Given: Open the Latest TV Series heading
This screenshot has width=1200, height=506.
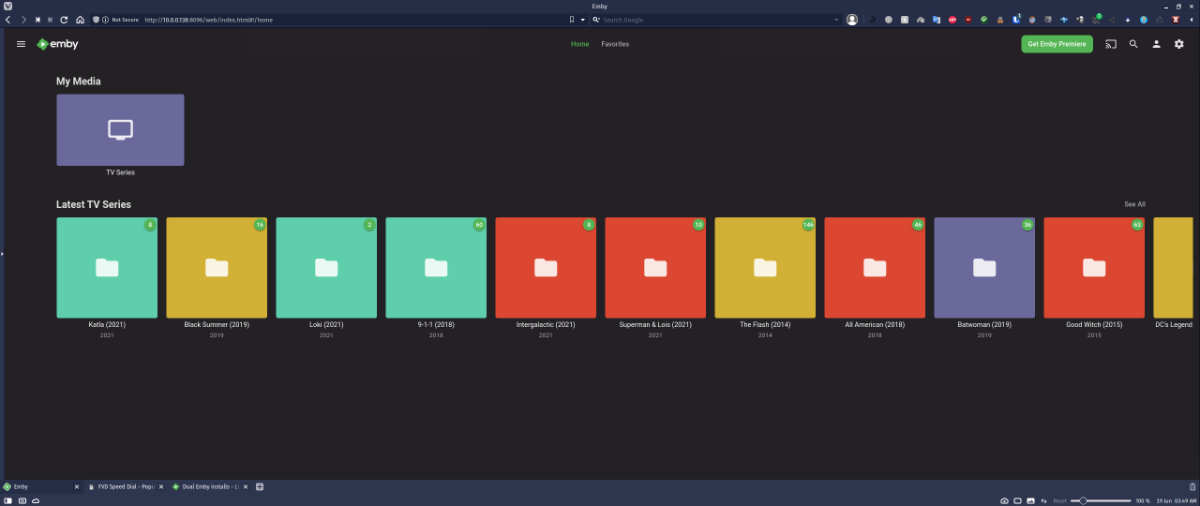Looking at the screenshot, I should pyautogui.click(x=93, y=204).
